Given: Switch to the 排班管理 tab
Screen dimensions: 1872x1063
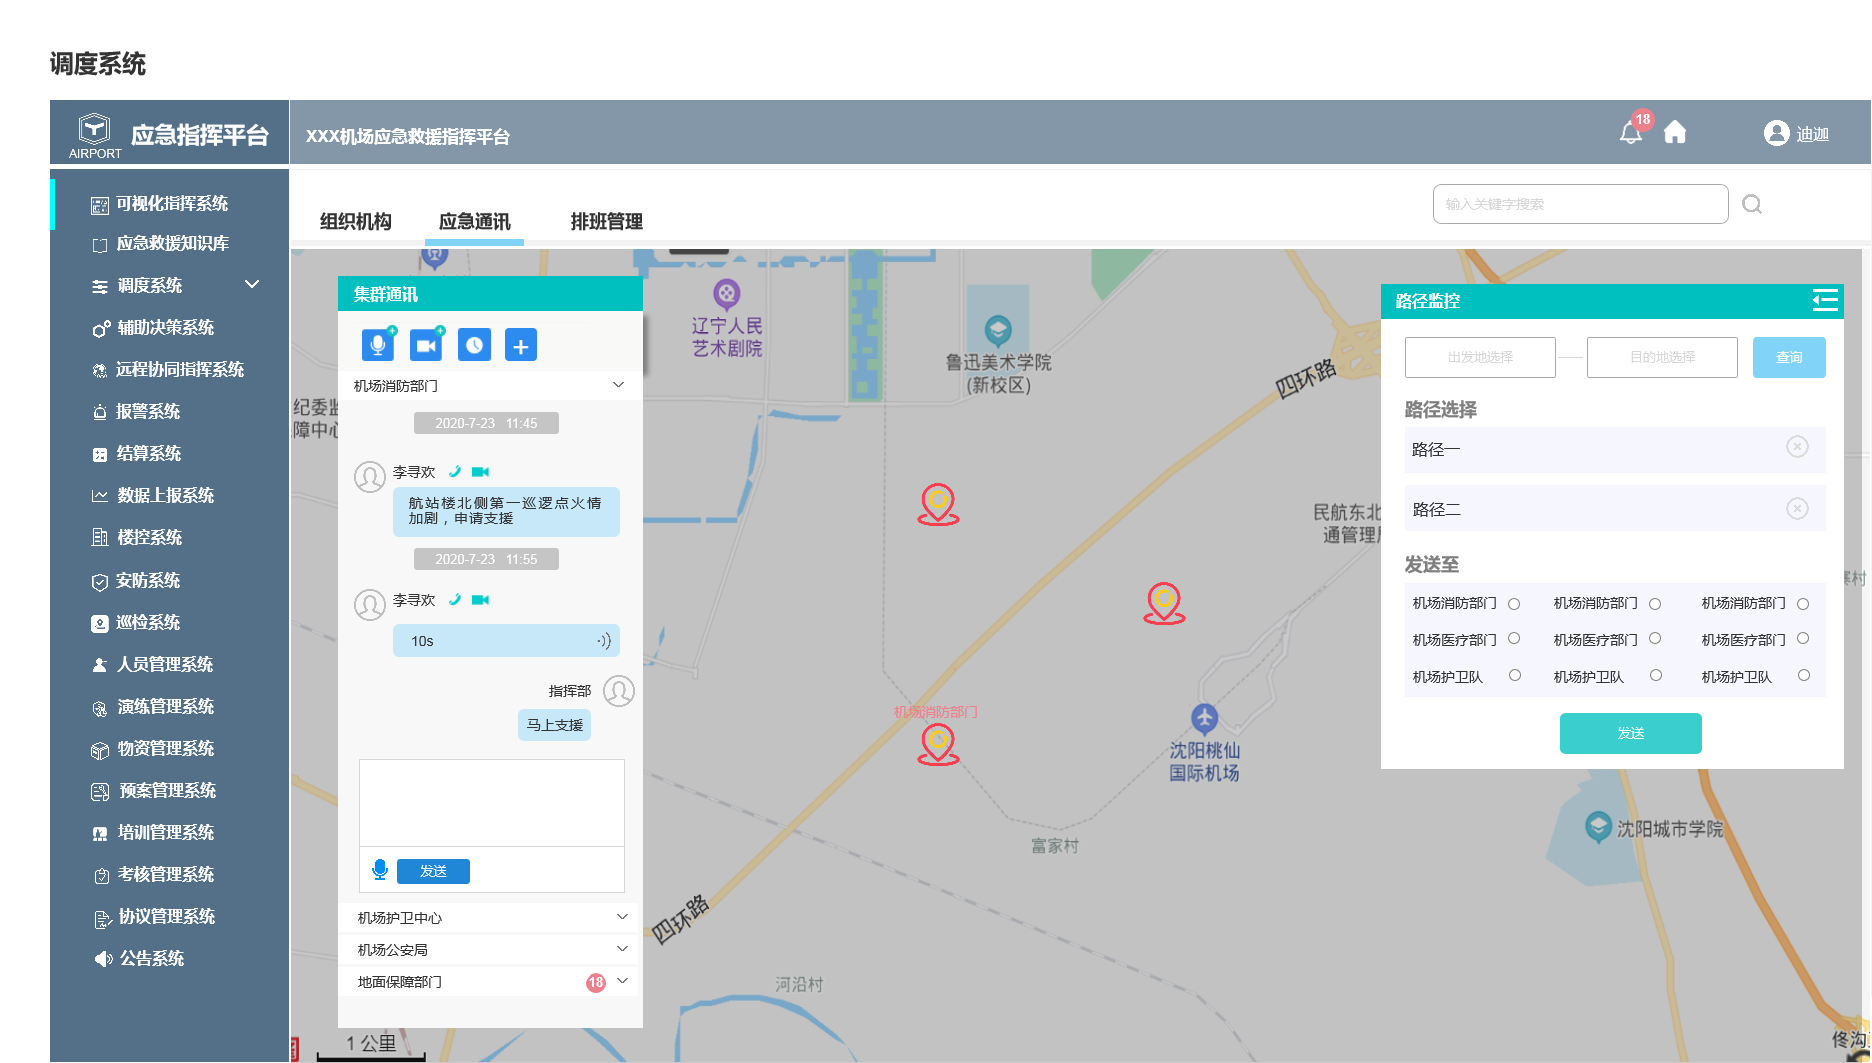Looking at the screenshot, I should [x=606, y=222].
